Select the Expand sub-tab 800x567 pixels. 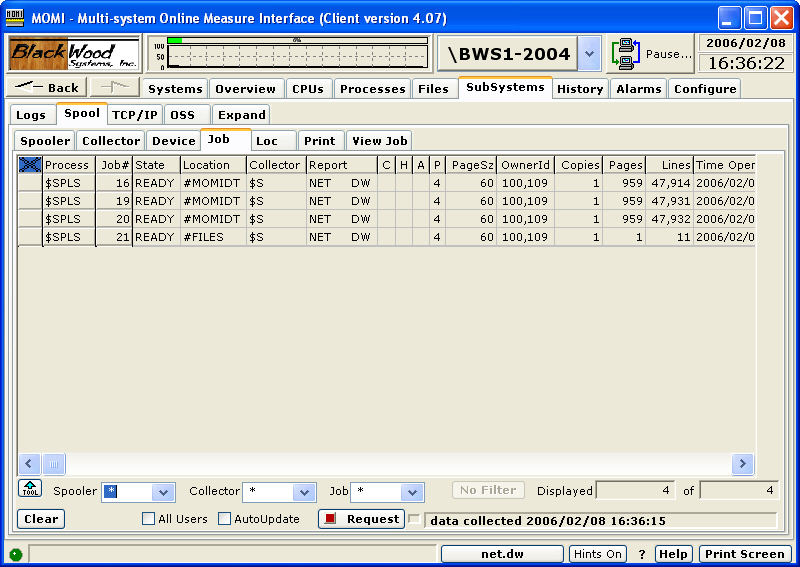[x=242, y=115]
